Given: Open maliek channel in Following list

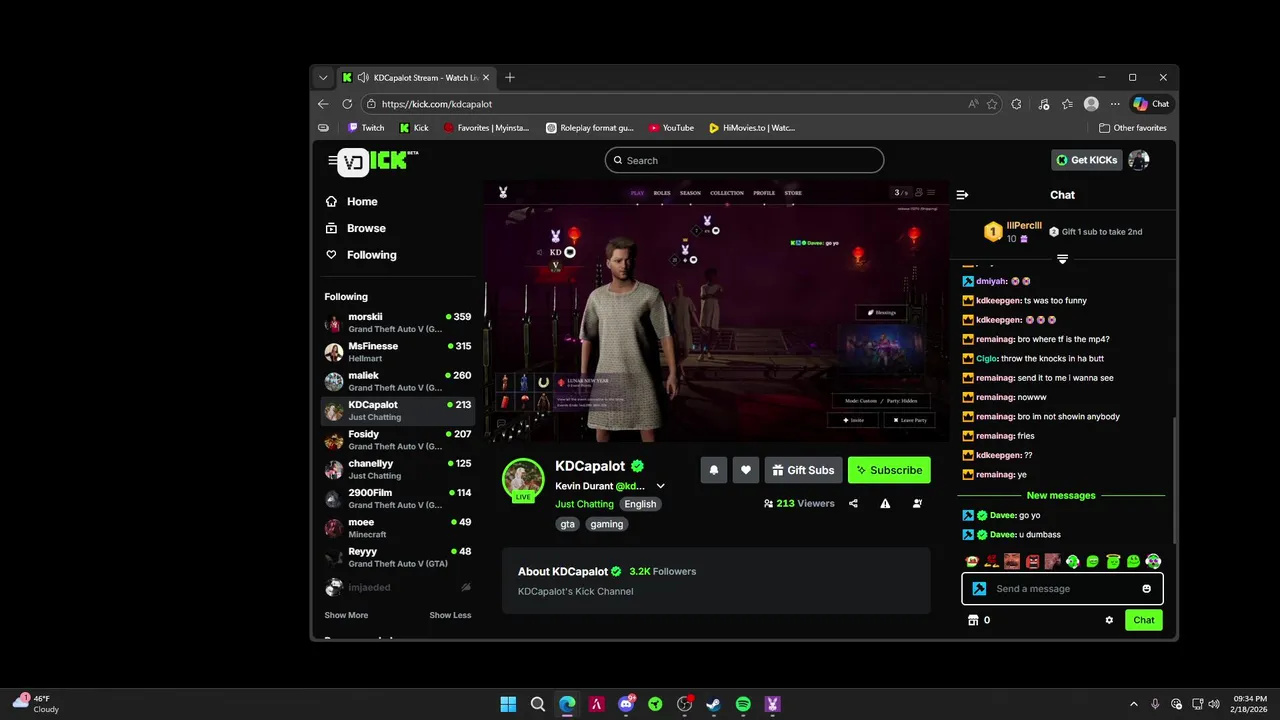Looking at the screenshot, I should pyautogui.click(x=398, y=381).
